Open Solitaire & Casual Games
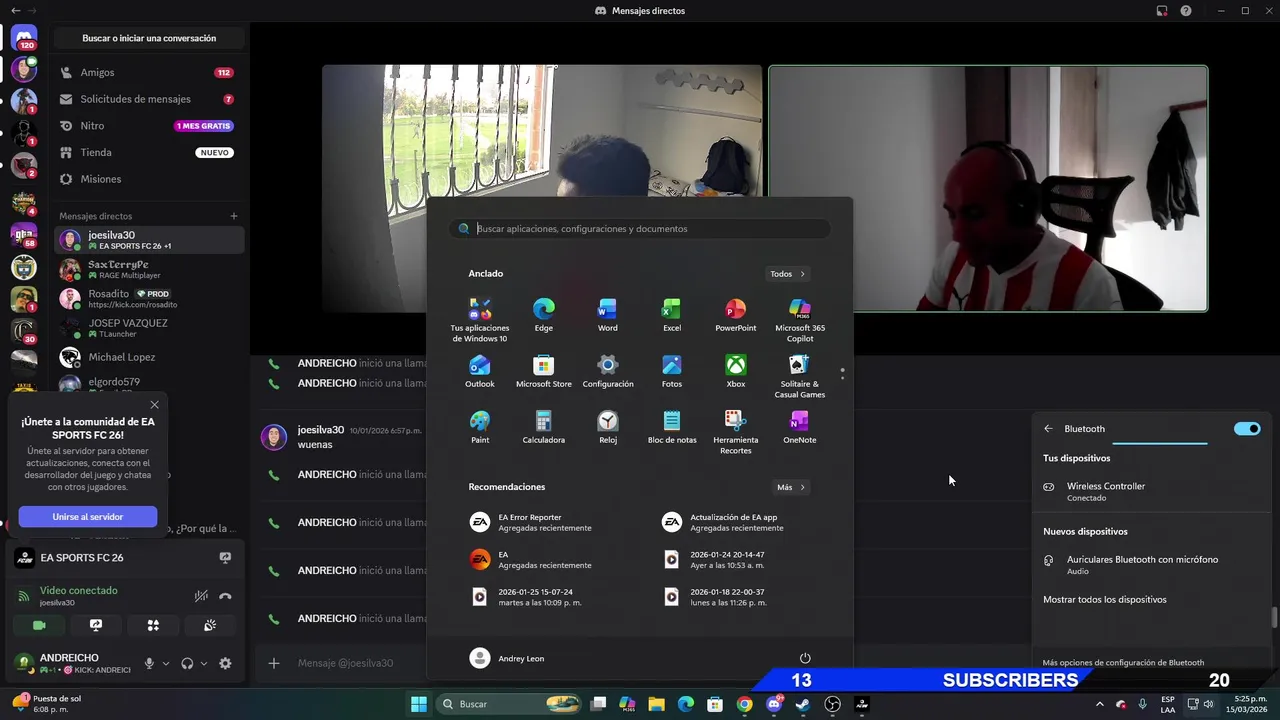 pos(799,376)
